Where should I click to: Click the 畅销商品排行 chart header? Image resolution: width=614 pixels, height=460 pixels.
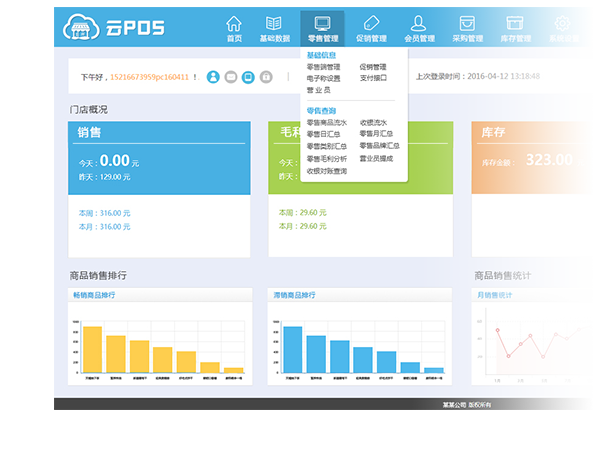(96, 296)
